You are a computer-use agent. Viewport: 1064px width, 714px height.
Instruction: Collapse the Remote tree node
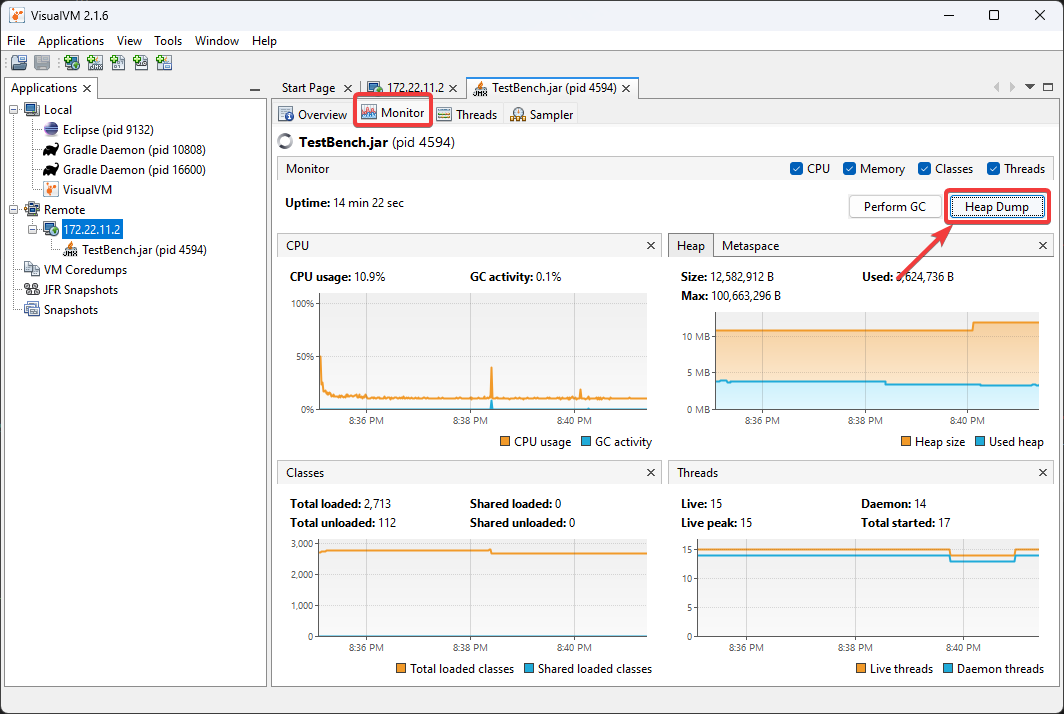click(14, 210)
